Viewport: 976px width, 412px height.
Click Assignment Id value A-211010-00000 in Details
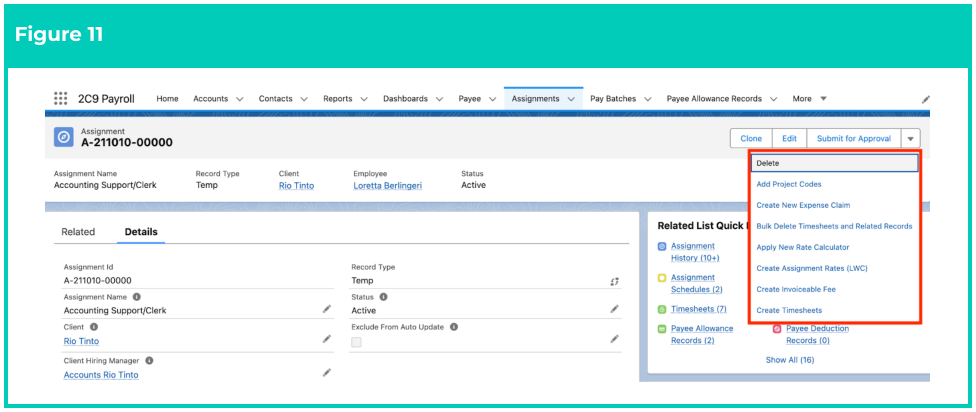pyautogui.click(x=97, y=281)
